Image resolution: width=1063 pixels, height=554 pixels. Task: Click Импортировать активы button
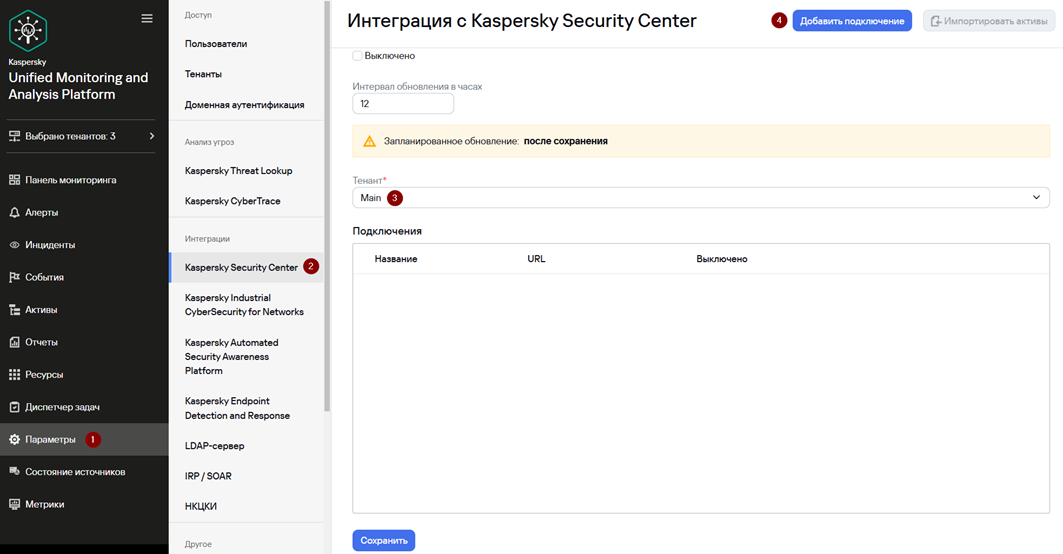[x=989, y=21]
